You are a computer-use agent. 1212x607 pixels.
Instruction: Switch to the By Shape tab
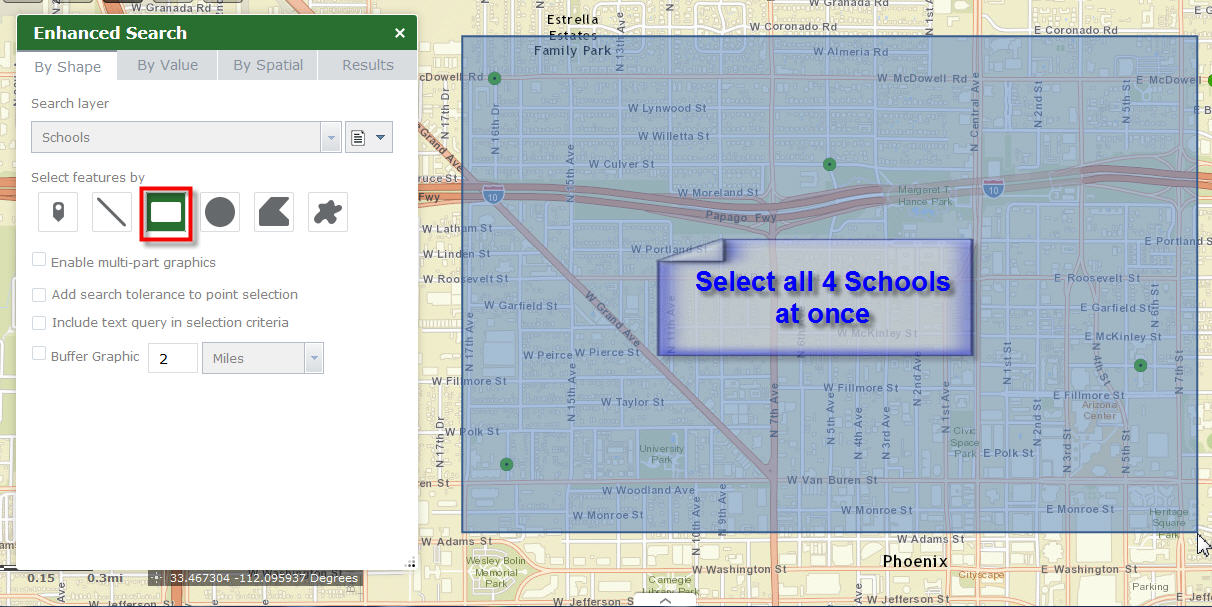pos(68,66)
